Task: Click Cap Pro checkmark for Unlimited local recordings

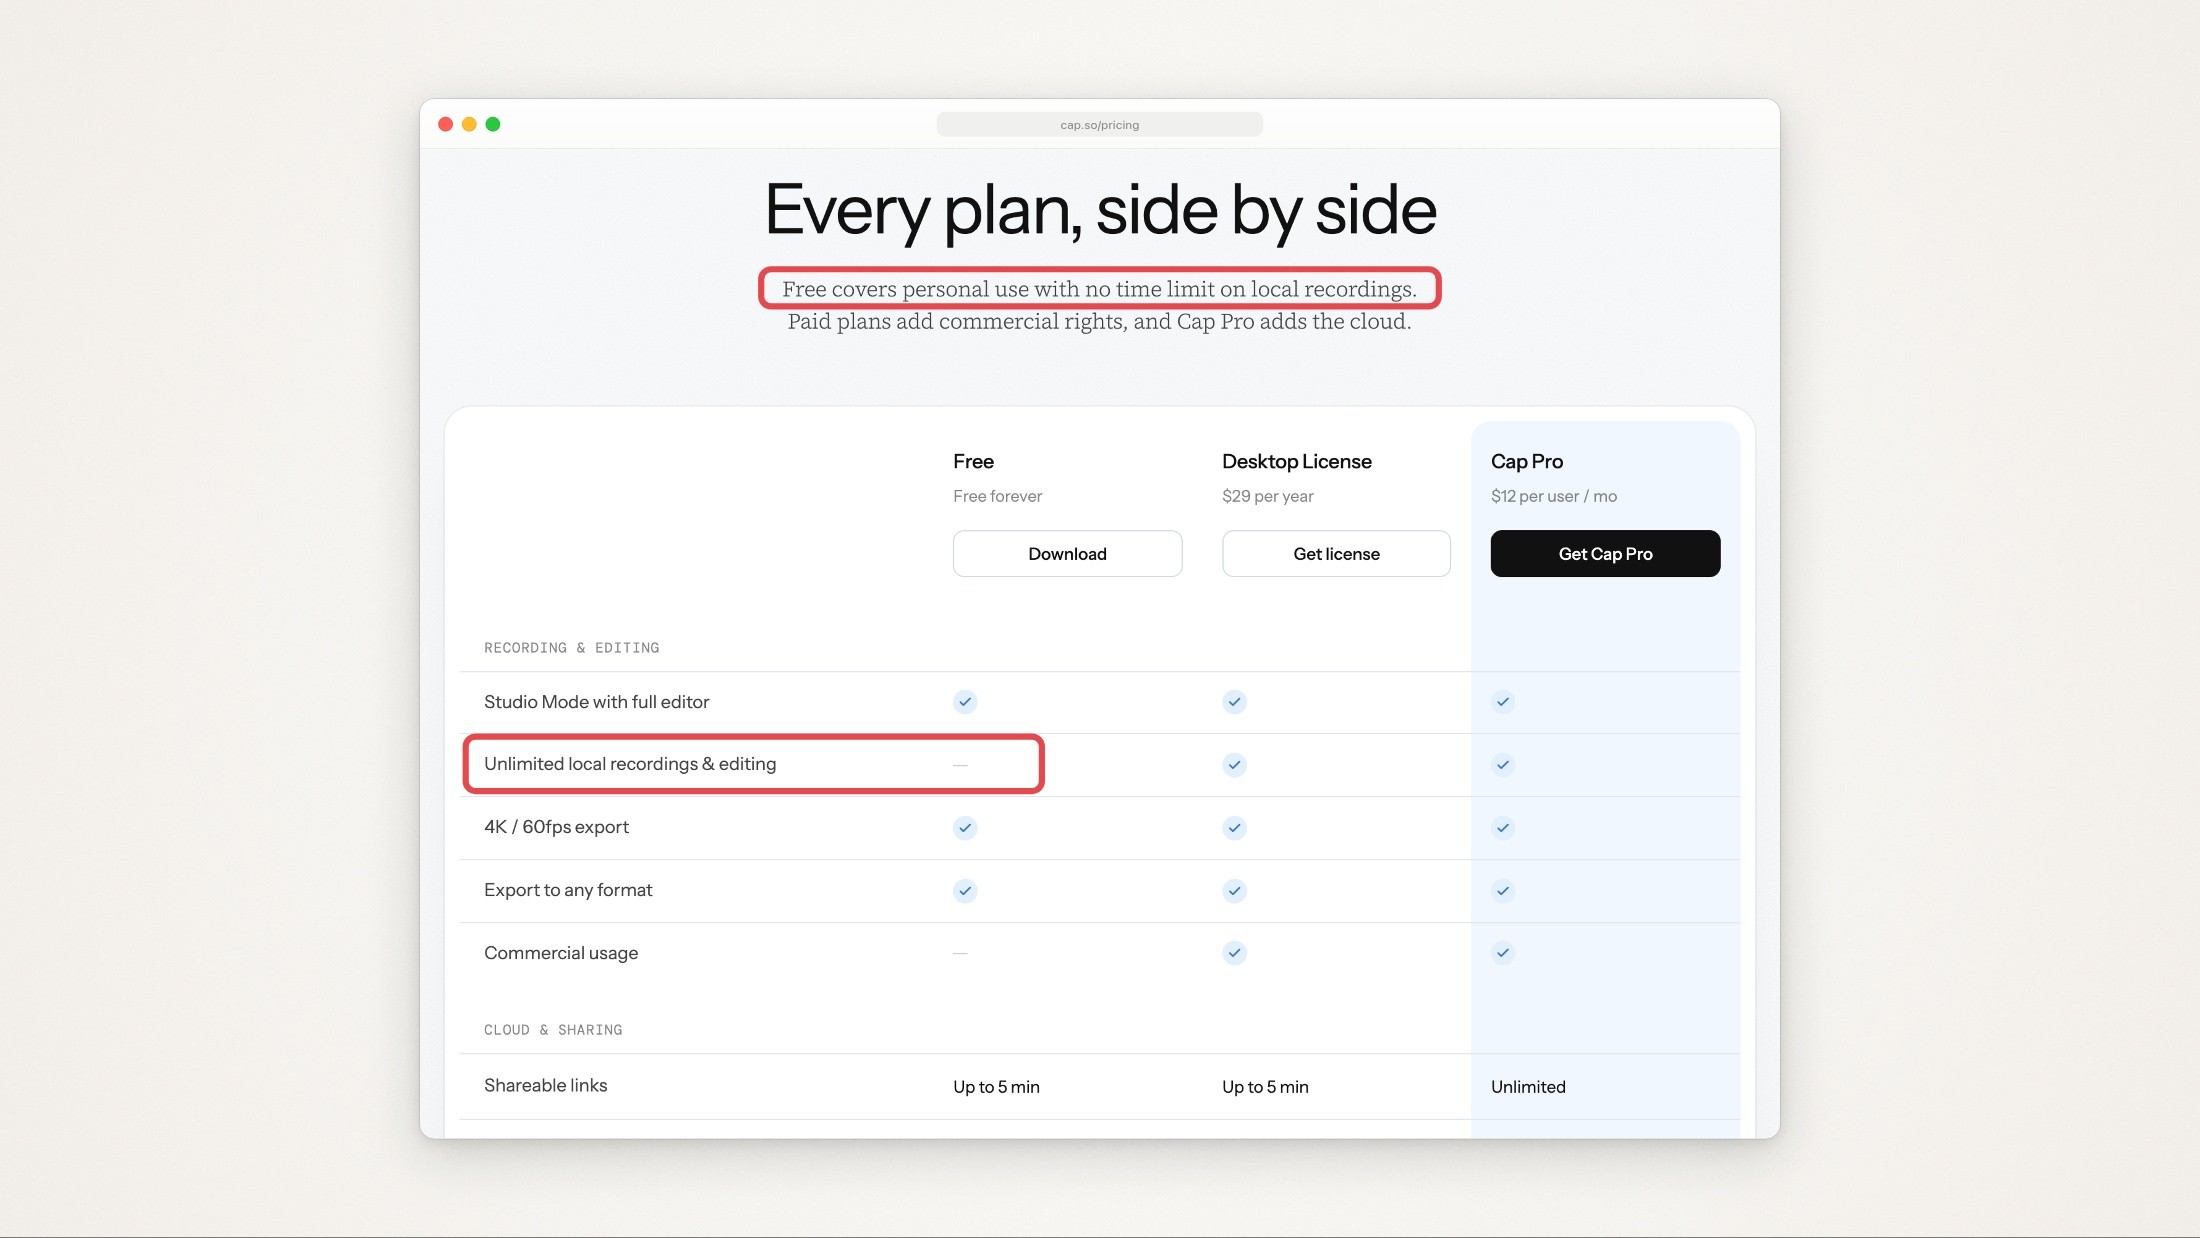Action: pos(1503,765)
